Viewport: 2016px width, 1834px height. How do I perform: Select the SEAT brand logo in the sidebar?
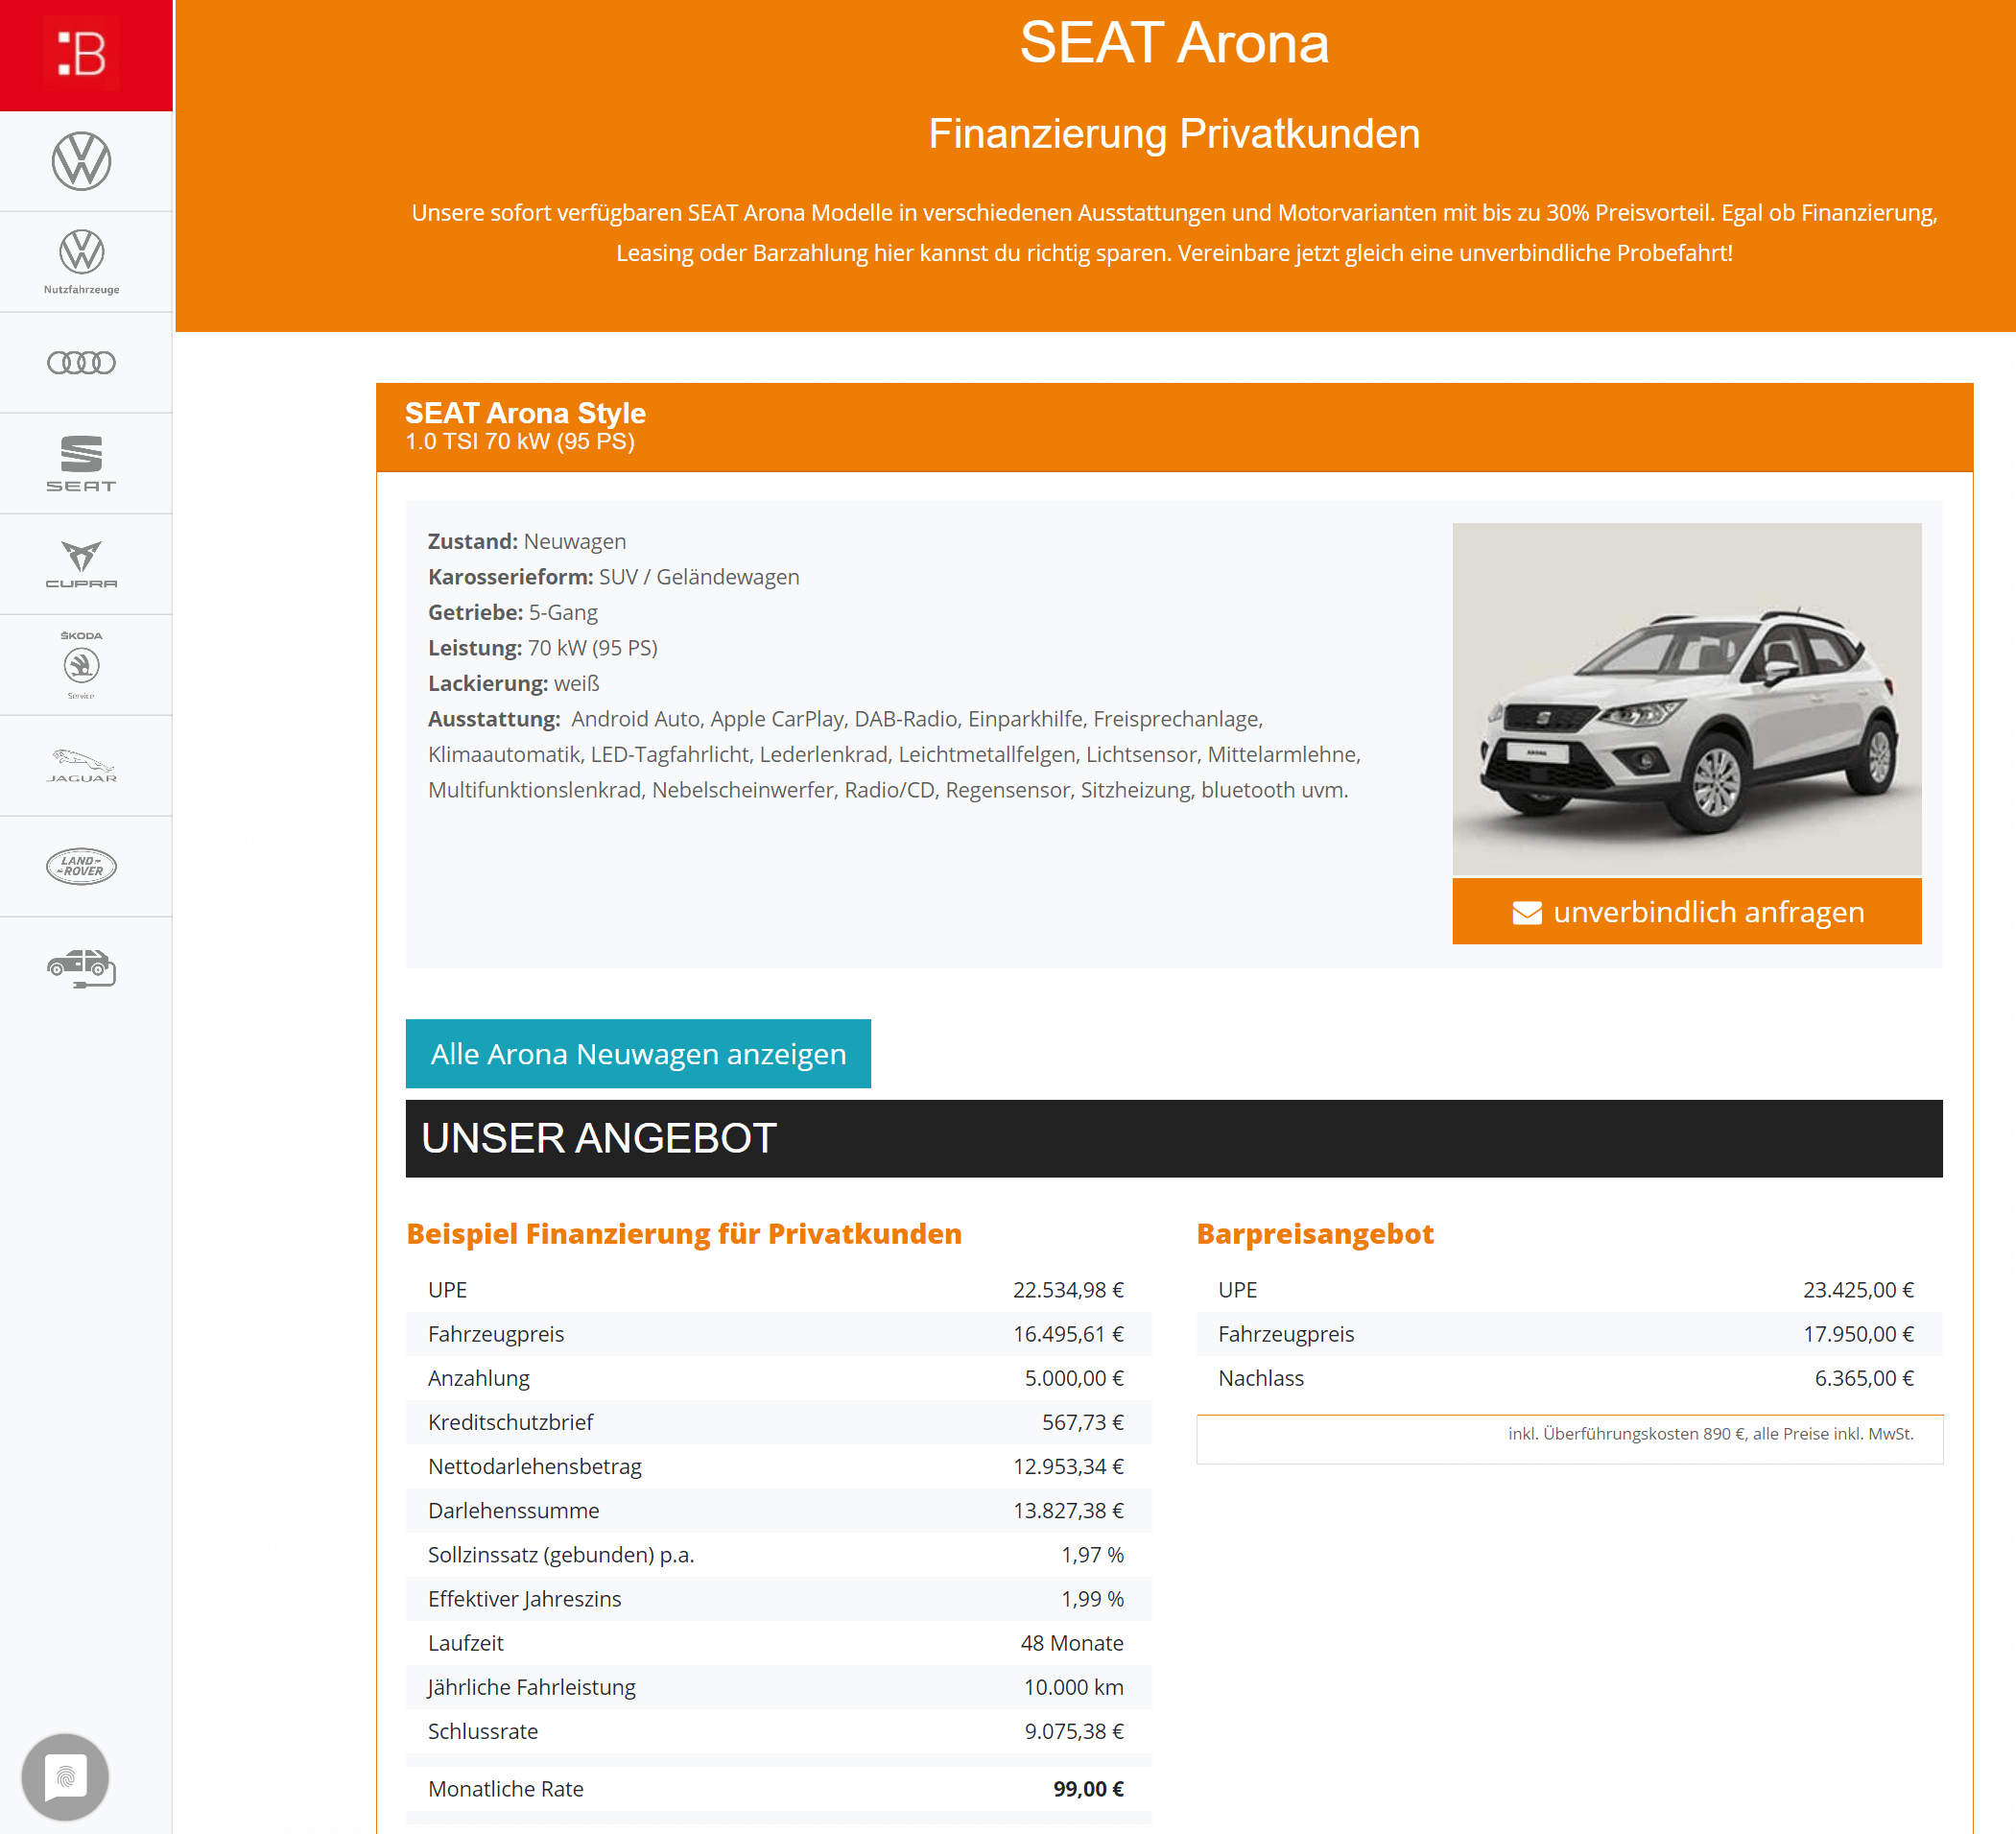[x=81, y=463]
